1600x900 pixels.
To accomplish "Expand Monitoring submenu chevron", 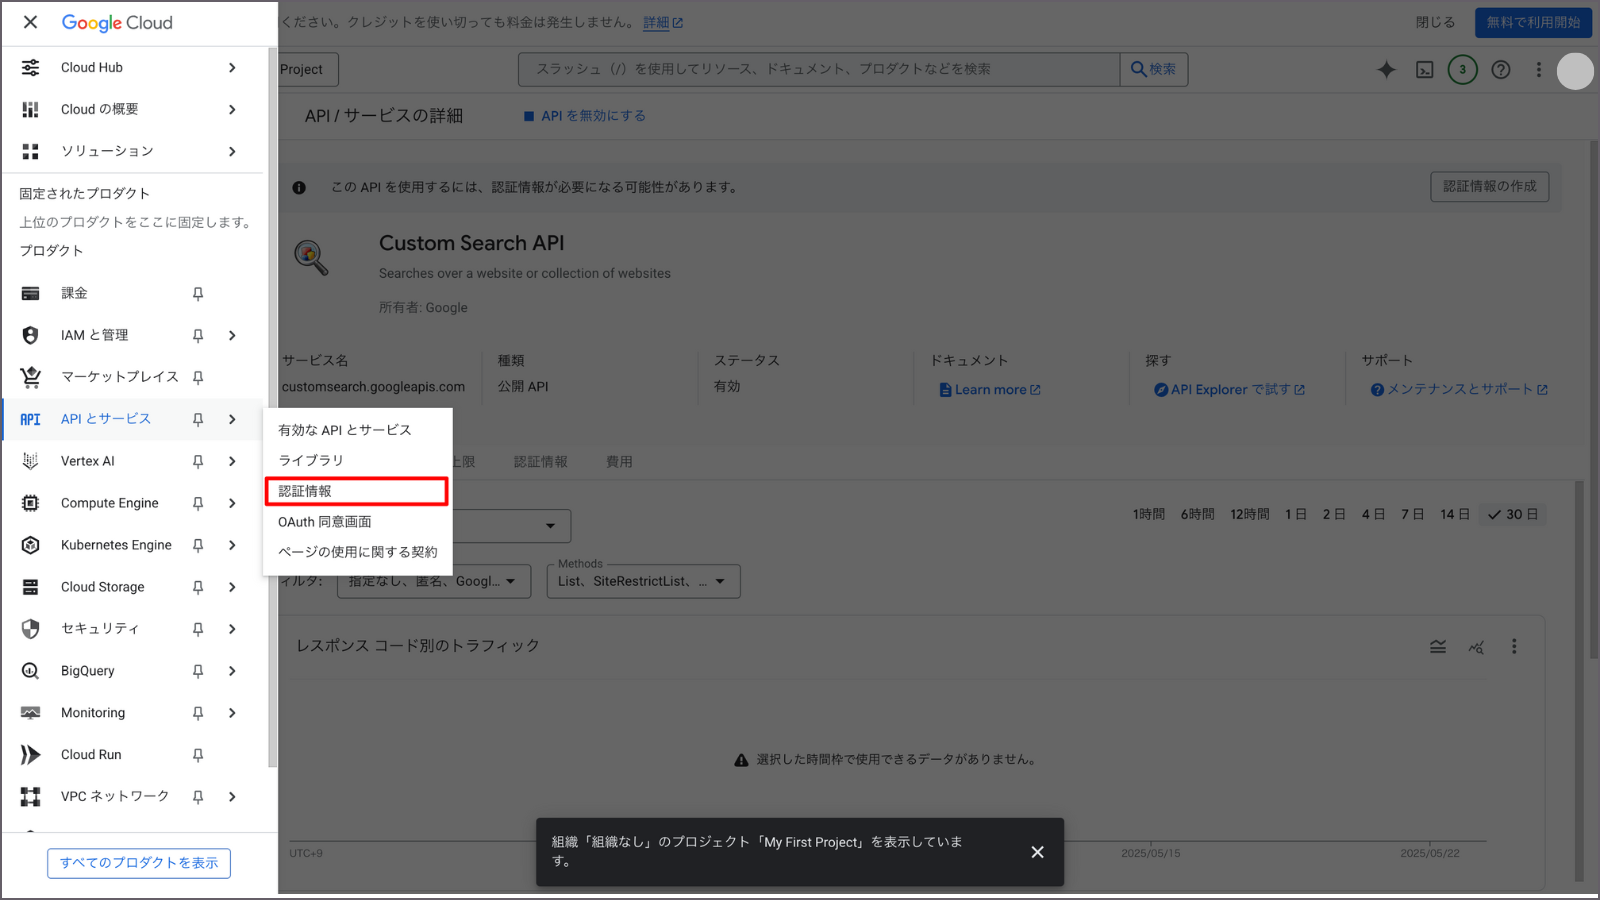I will [x=232, y=713].
